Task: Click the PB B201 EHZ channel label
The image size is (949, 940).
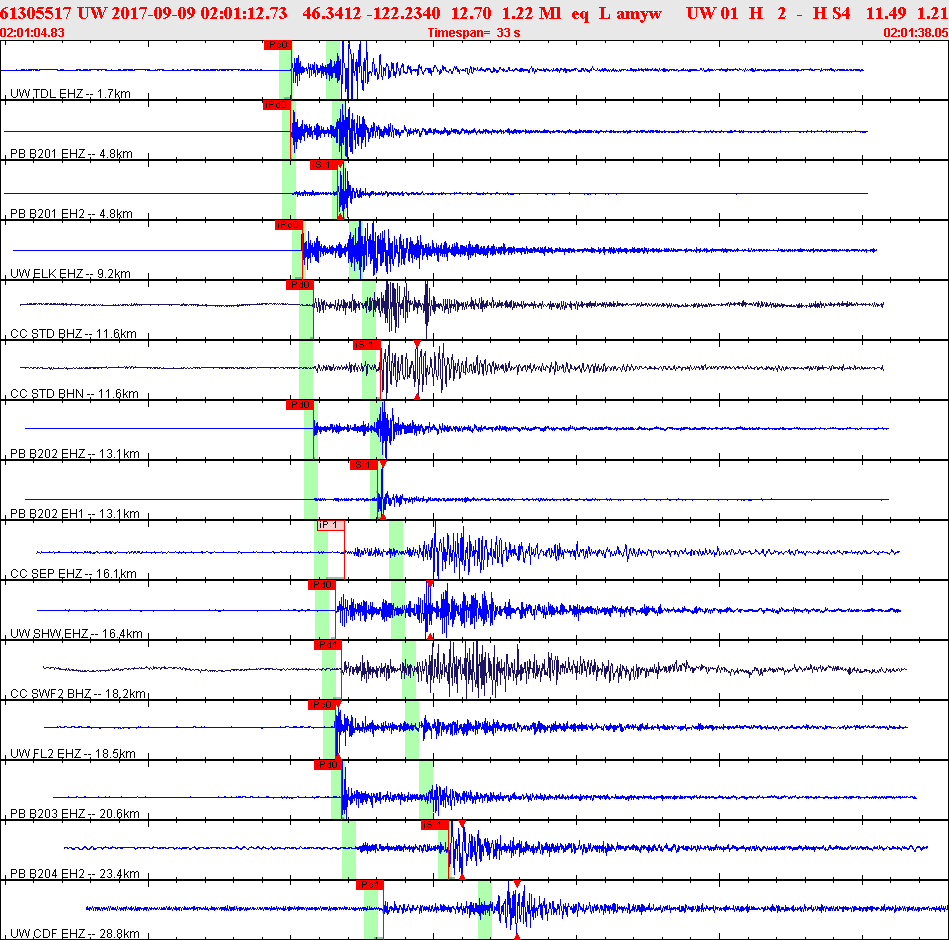Action: point(71,154)
